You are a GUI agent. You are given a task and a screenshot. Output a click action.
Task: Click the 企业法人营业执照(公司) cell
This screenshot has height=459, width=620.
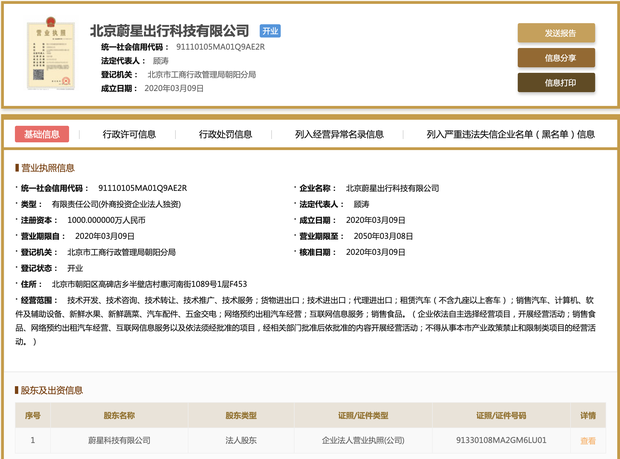363,440
